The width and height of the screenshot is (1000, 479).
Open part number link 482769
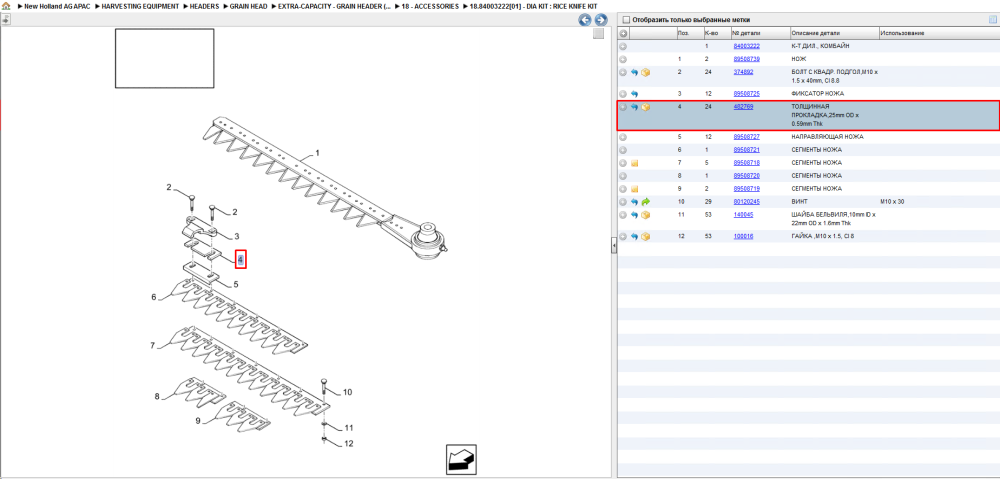[744, 107]
